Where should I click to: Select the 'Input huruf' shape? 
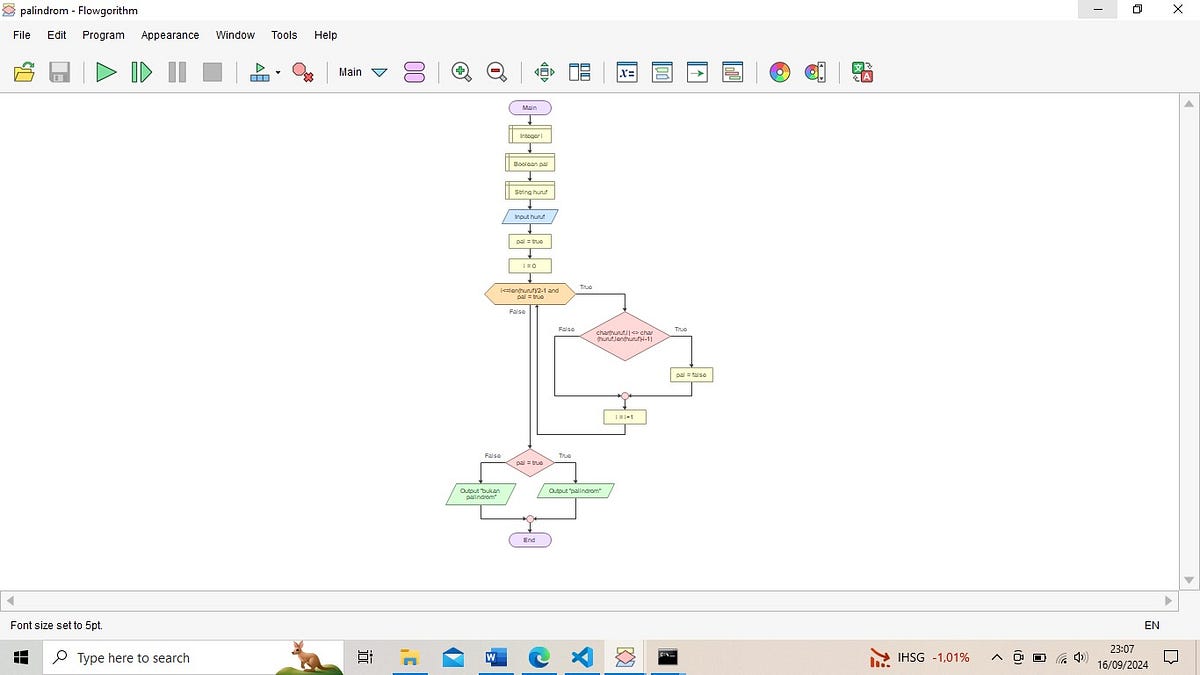coord(530,216)
